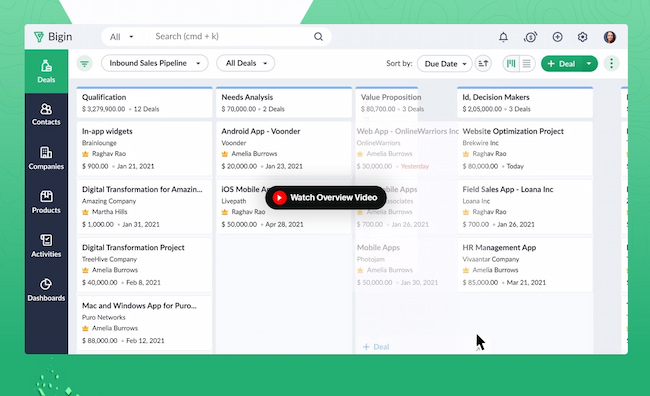Open the Contacts module in sidebar
650x396 pixels.
tap(46, 114)
